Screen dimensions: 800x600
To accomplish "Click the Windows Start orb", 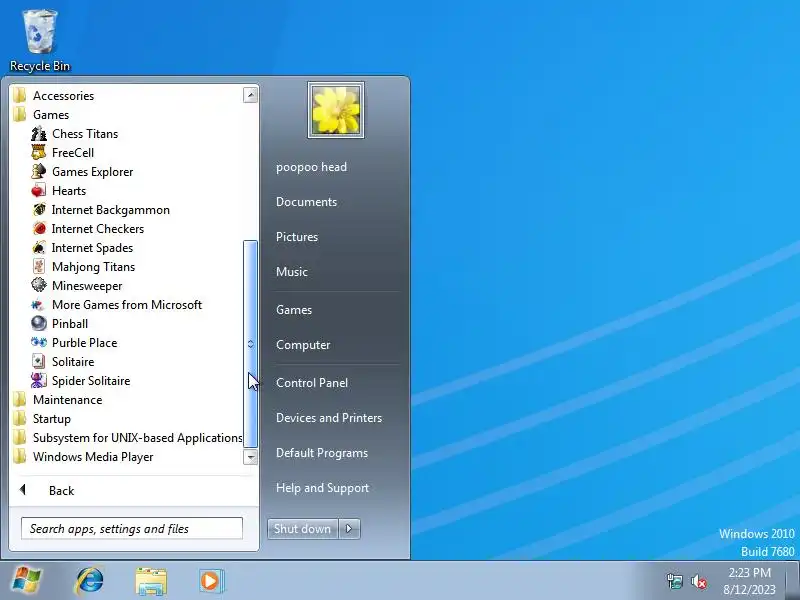I will [26, 580].
